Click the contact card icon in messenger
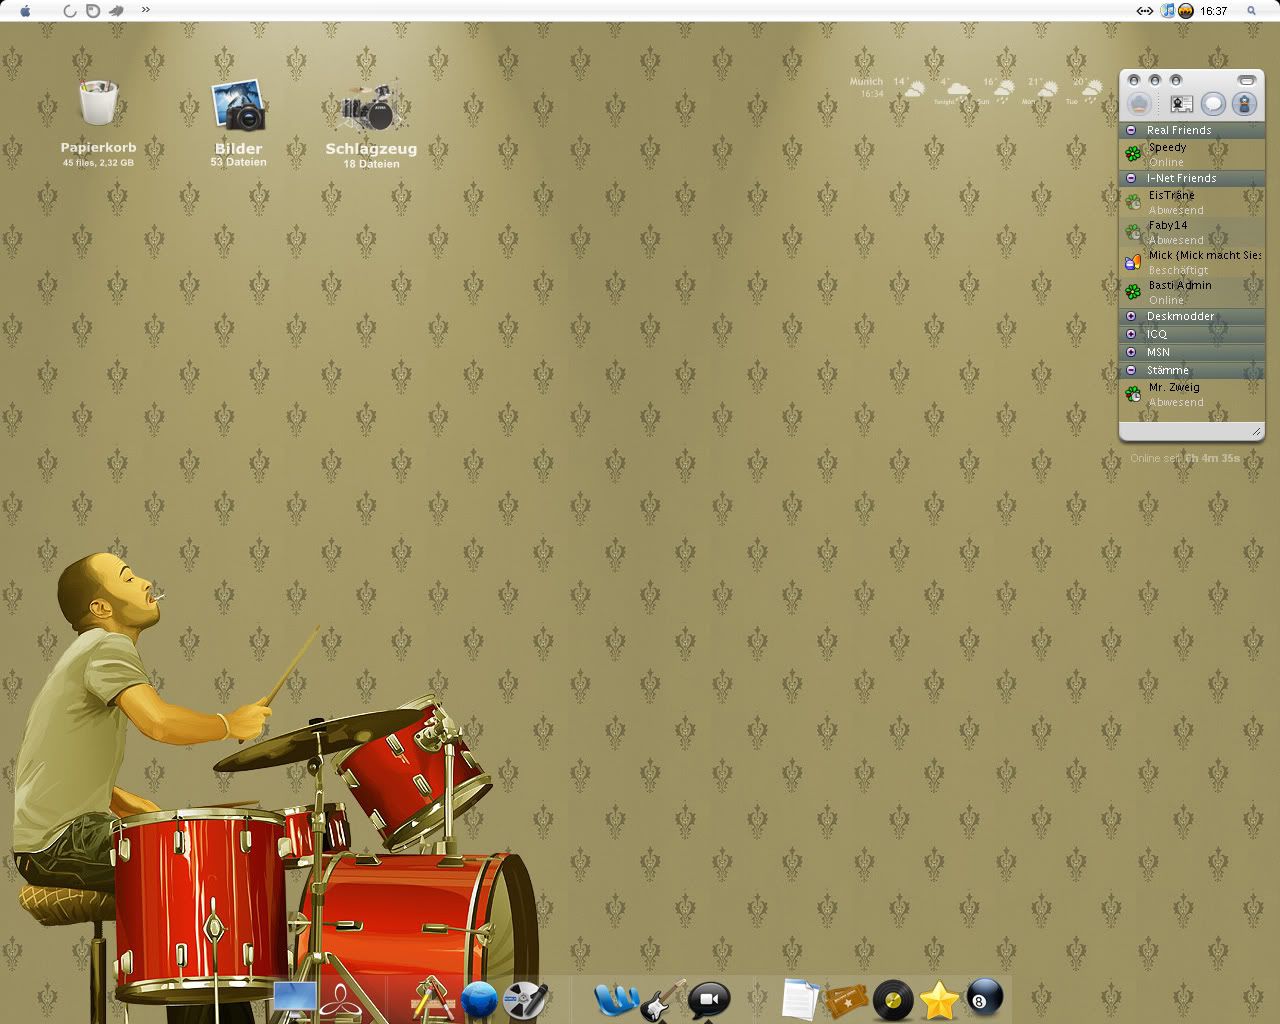Viewport: 1280px width, 1024px height. 1182,104
